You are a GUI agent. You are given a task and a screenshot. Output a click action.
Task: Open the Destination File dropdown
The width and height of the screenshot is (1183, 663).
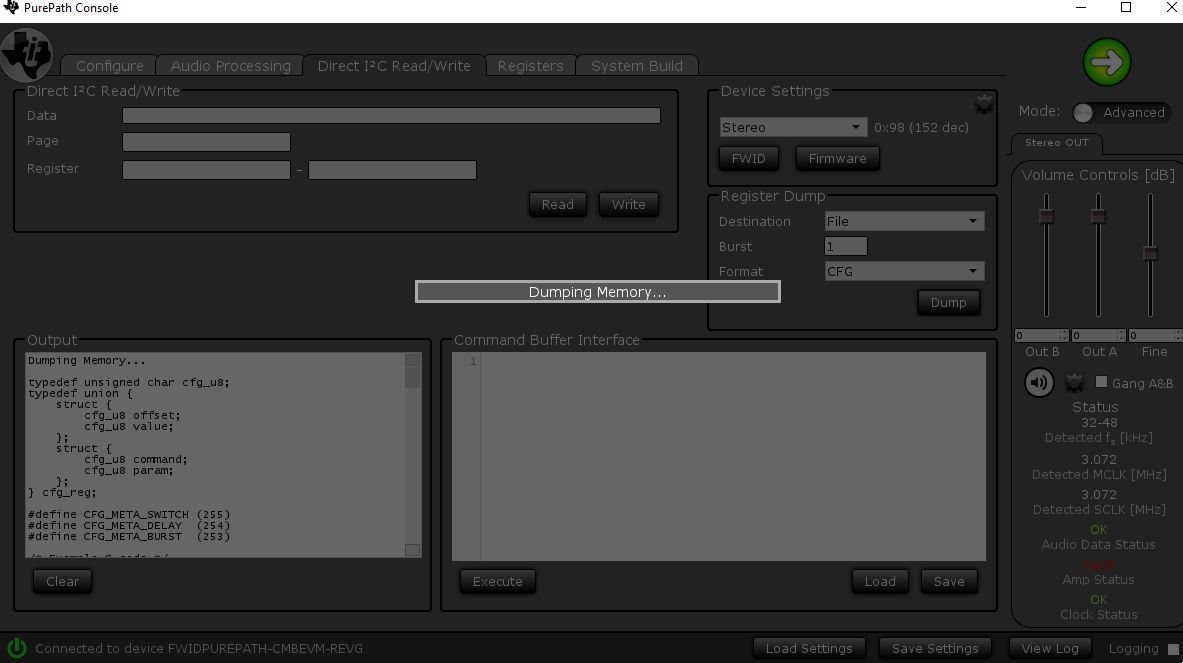pyautogui.click(x=904, y=221)
